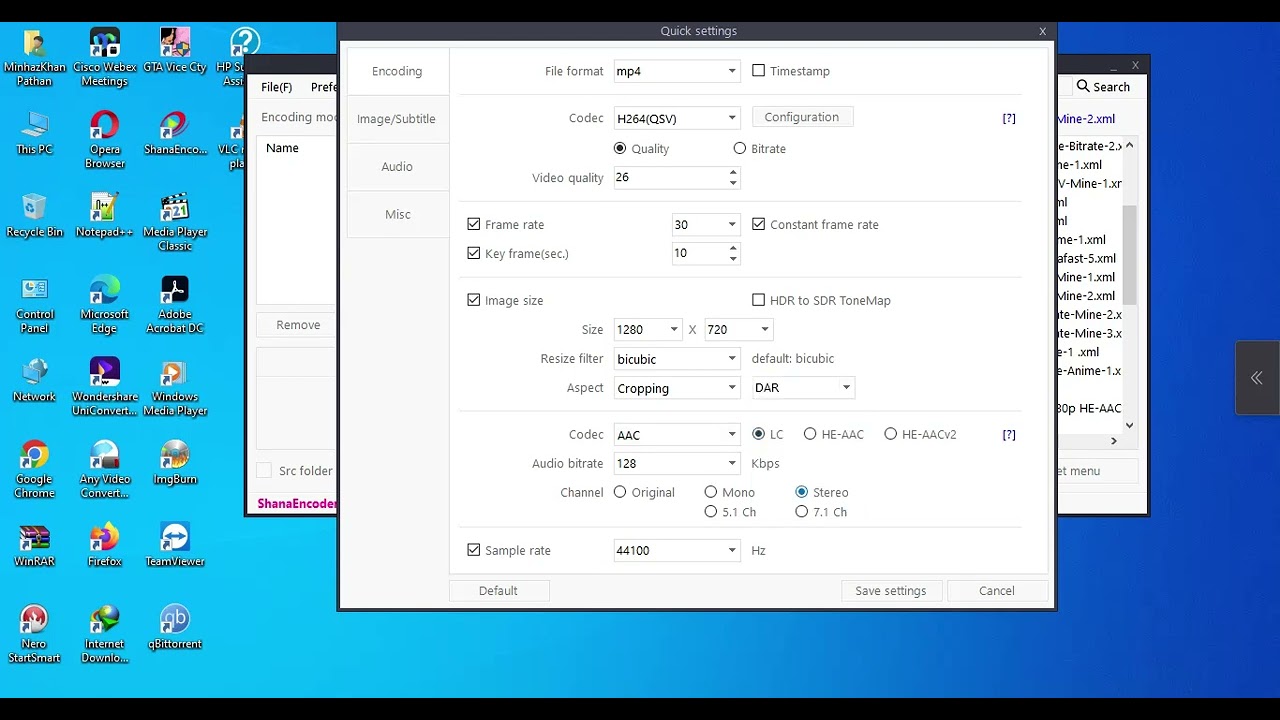
Task: Open the Control Panel desktop icon
Action: pyautogui.click(x=34, y=305)
